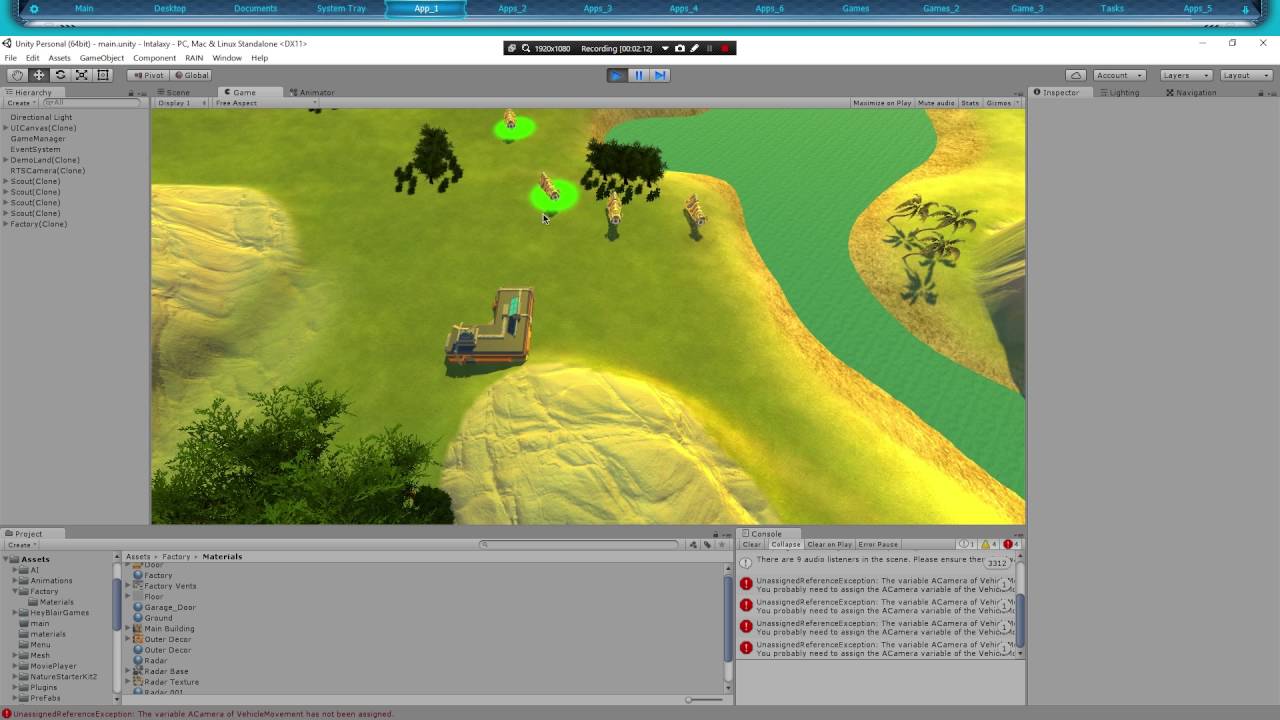Toggle Clear on Play in Console
The image size is (1280, 720).
tap(829, 545)
